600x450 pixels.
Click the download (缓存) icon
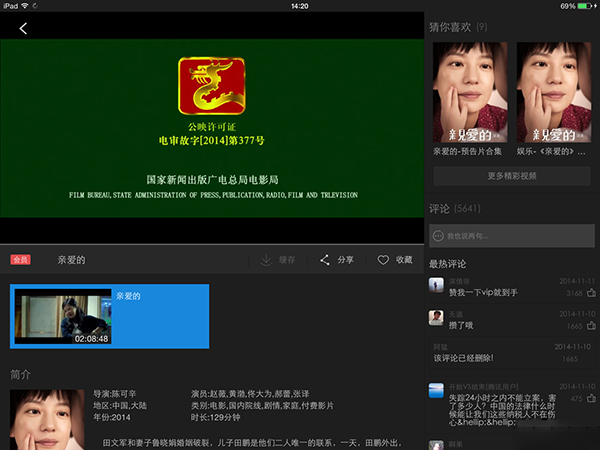(x=266, y=260)
